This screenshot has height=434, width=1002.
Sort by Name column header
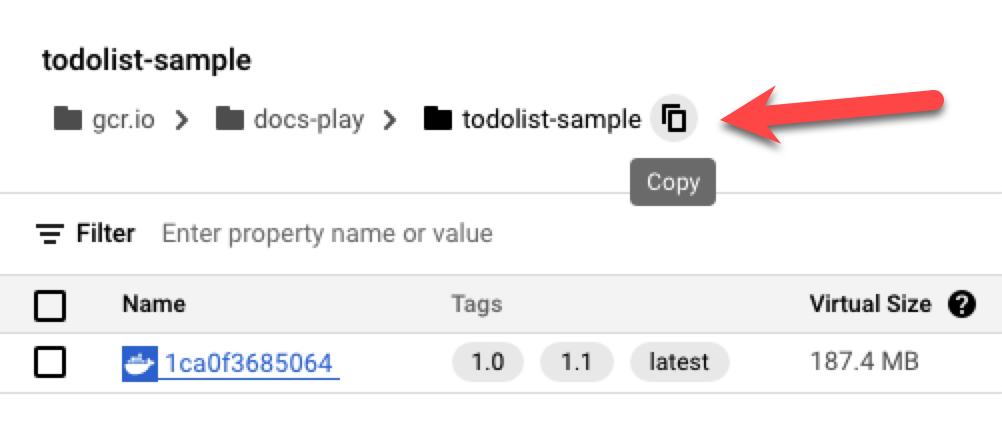pos(154,305)
